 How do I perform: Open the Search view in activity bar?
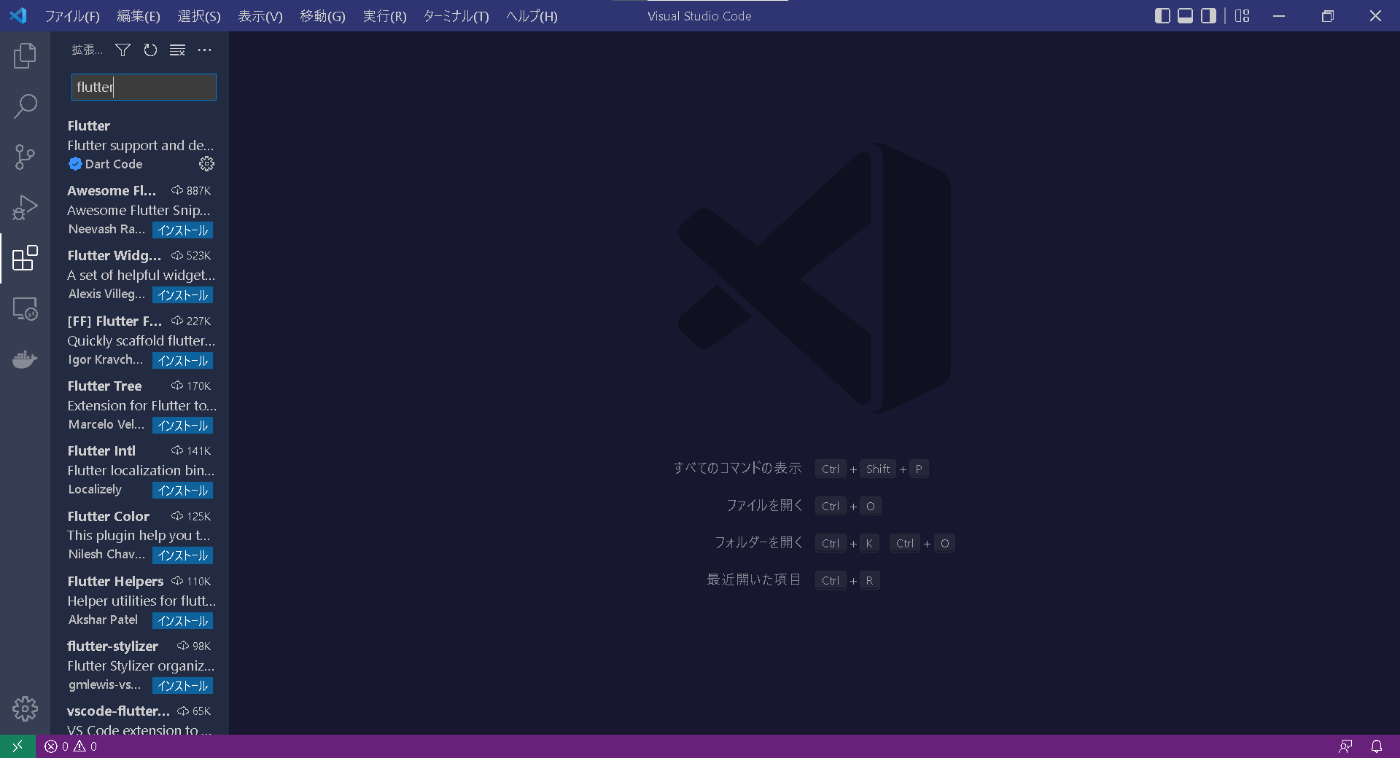[25, 106]
